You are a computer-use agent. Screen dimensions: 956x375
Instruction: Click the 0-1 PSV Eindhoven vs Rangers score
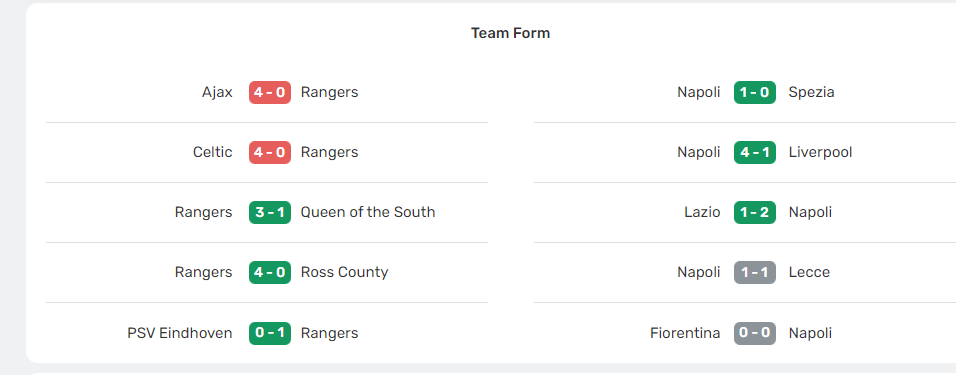click(269, 333)
